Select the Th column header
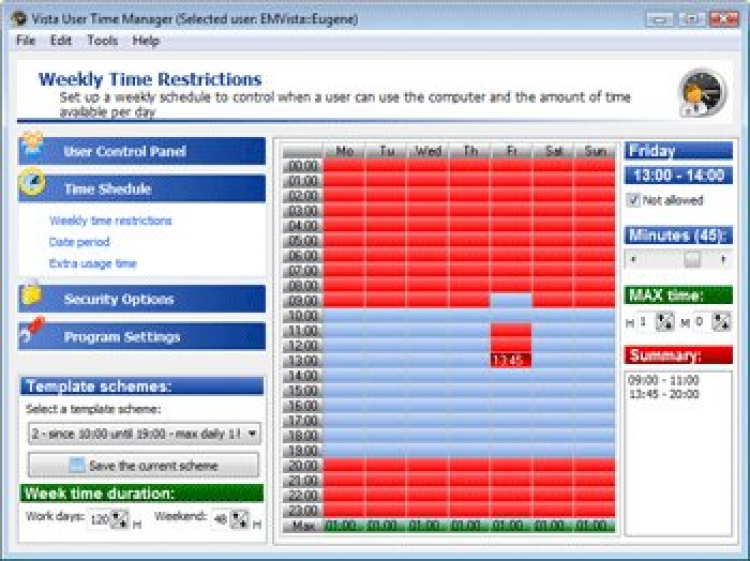Viewport: 750px width, 561px height. point(470,151)
